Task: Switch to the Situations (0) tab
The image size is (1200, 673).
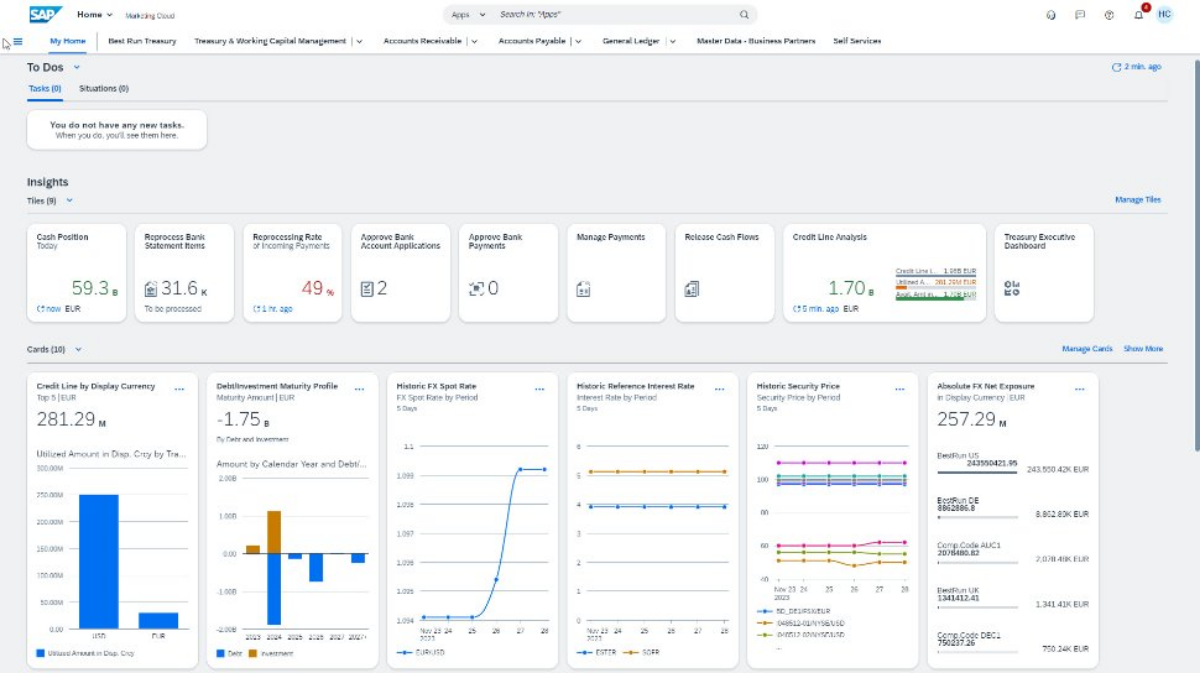Action: [104, 88]
